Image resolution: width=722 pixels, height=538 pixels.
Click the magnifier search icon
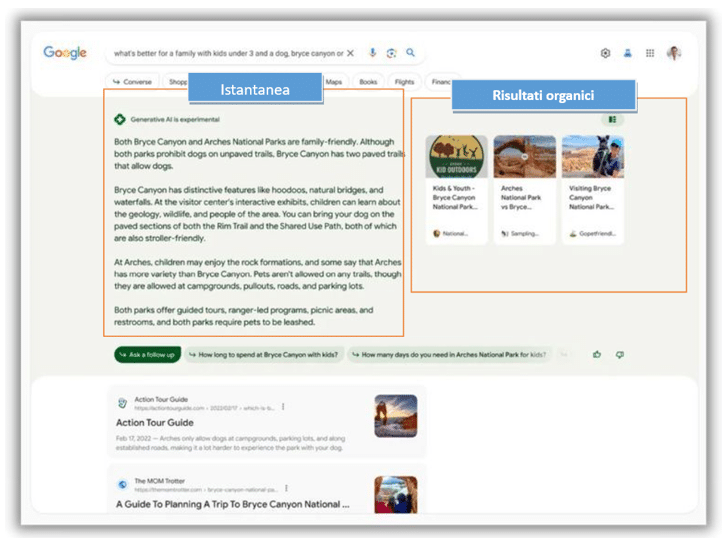(x=410, y=53)
